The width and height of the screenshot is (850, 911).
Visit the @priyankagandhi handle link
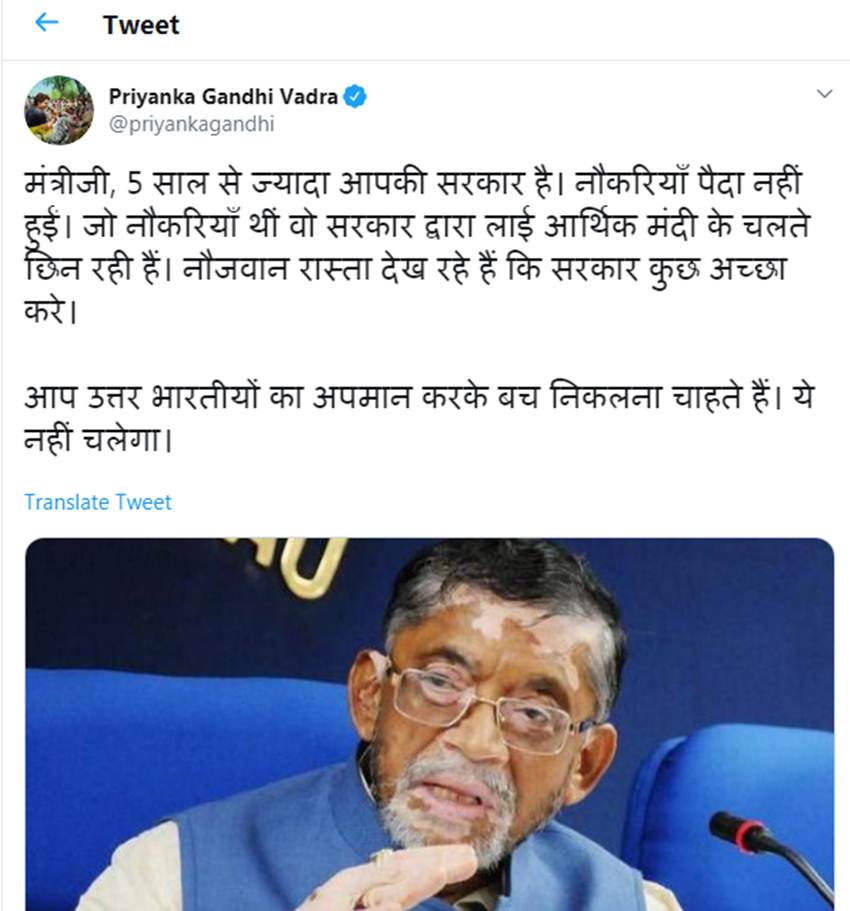tap(192, 124)
